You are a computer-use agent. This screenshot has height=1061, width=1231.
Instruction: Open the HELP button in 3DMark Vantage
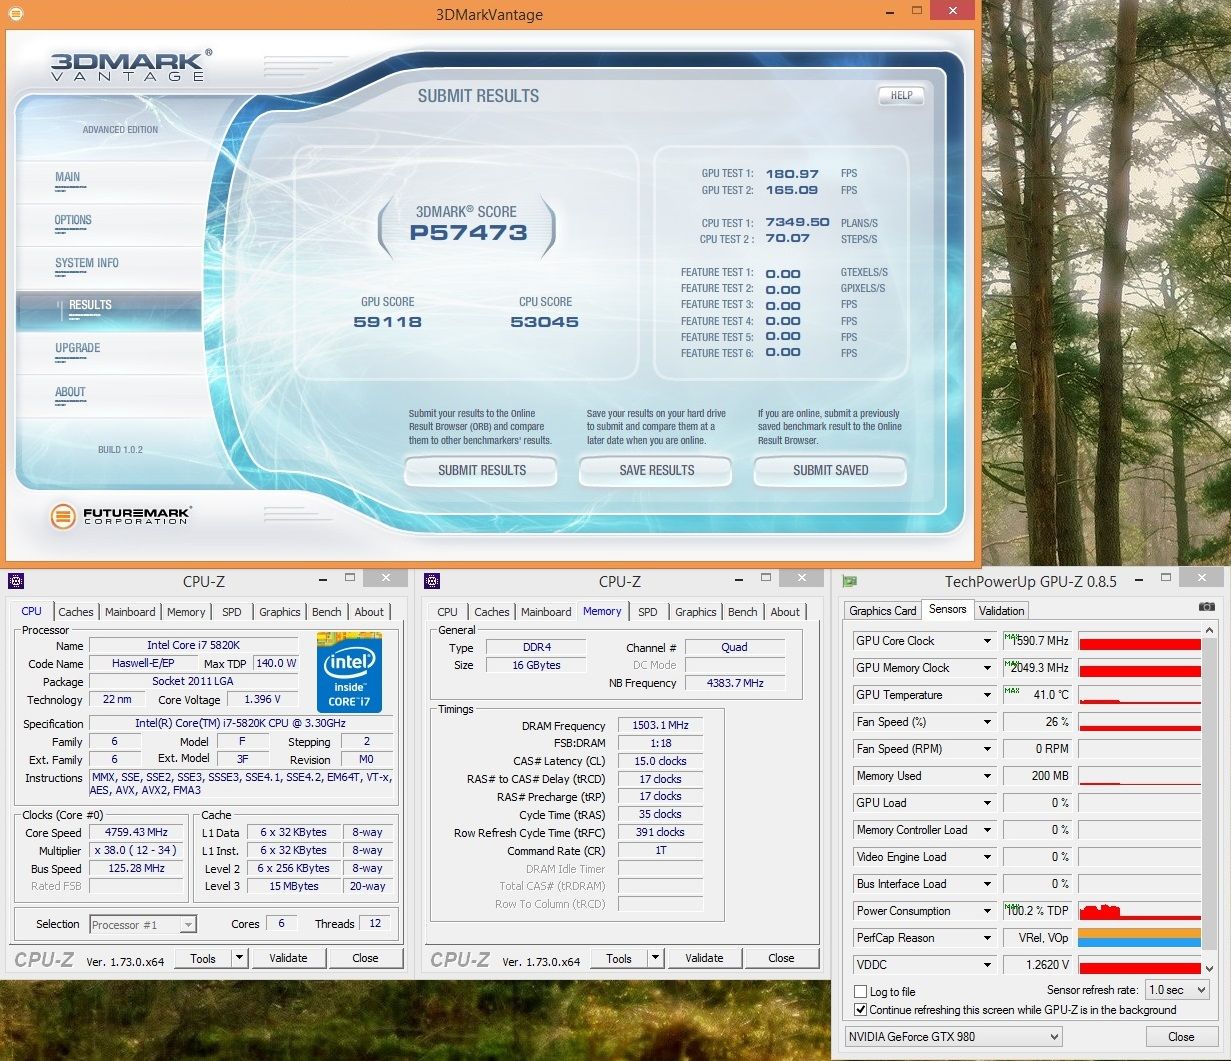point(901,95)
